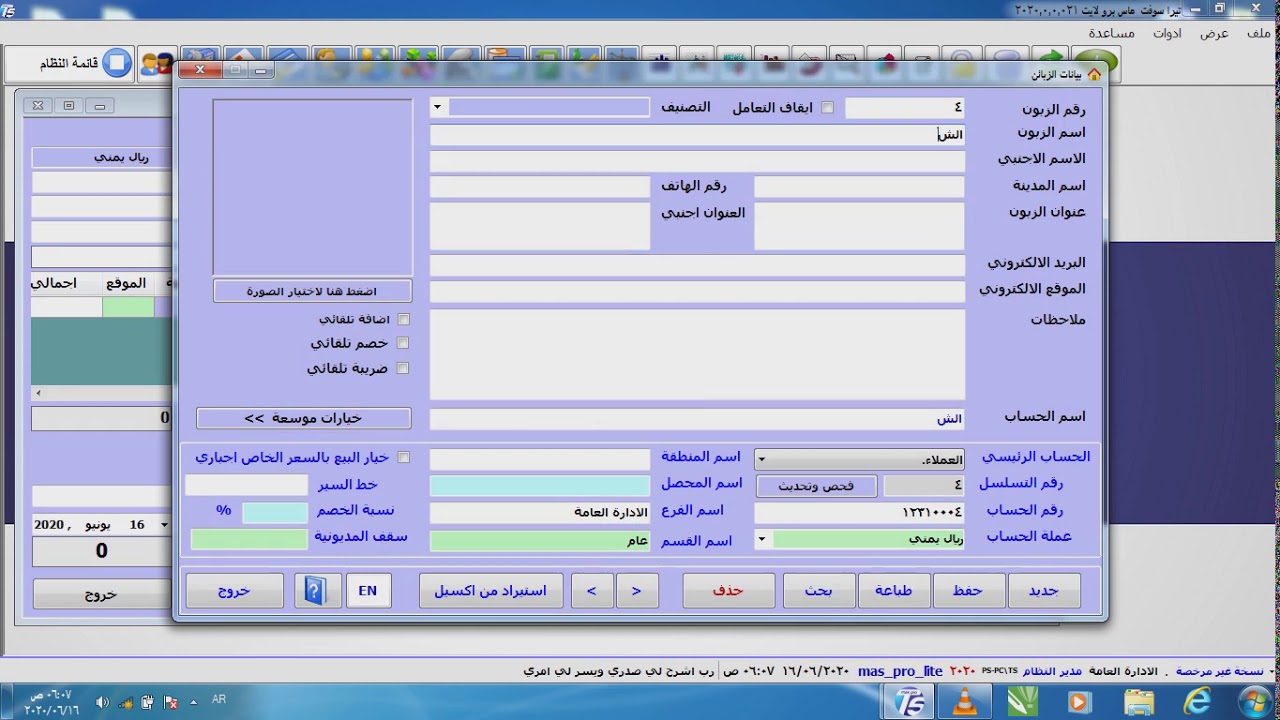Enable ضريبة تلقائي checkbox

pos(403,368)
